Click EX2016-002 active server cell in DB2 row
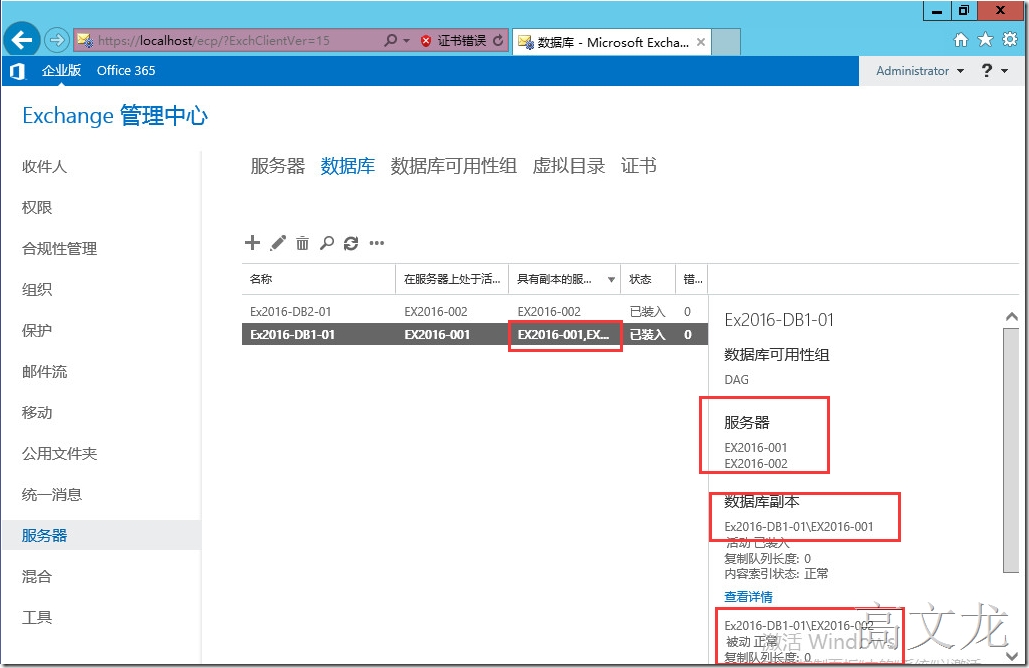This screenshot has width=1029, height=668. tap(436, 312)
